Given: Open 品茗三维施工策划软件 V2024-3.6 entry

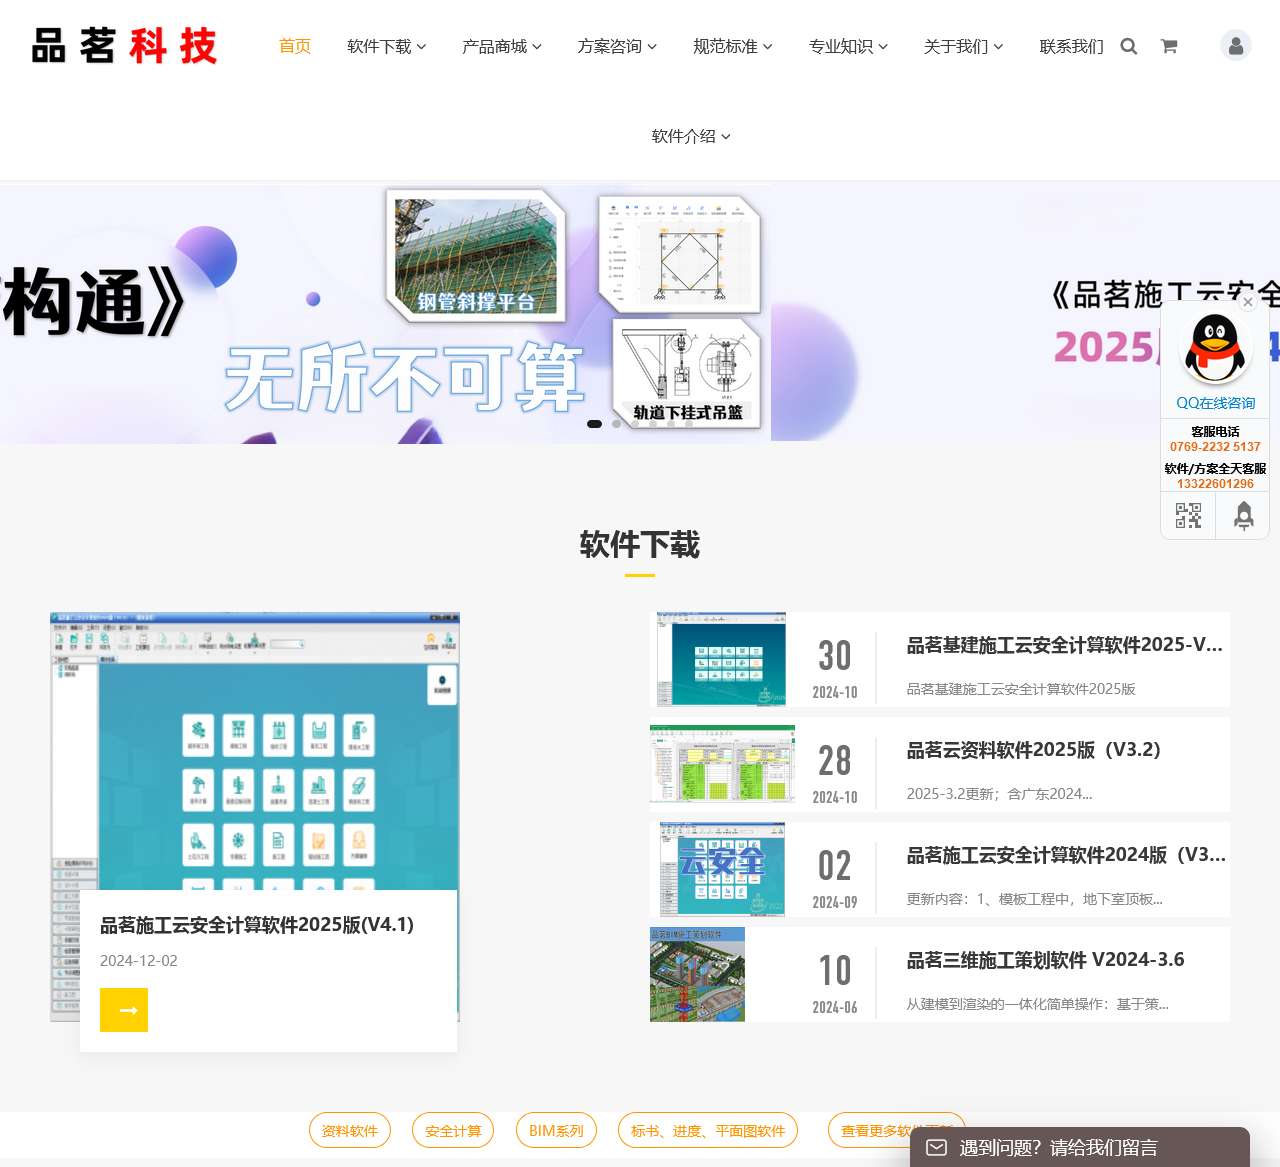Looking at the screenshot, I should 1045,960.
